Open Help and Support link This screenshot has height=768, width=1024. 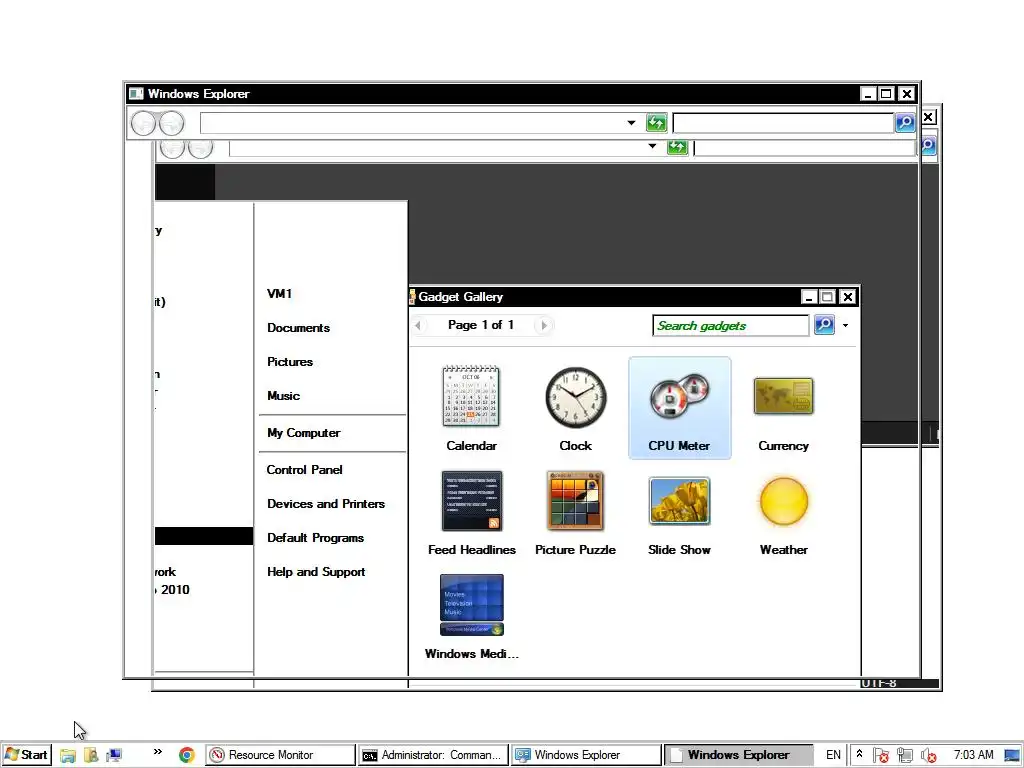tap(316, 572)
